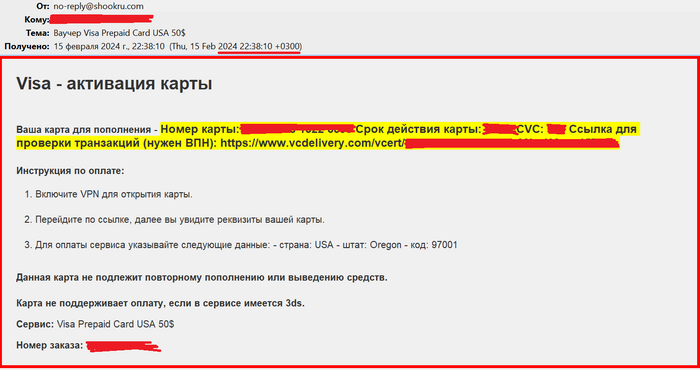700x370 pixels.
Task: Click the heading Visa - активация карты
Action: pos(114,83)
